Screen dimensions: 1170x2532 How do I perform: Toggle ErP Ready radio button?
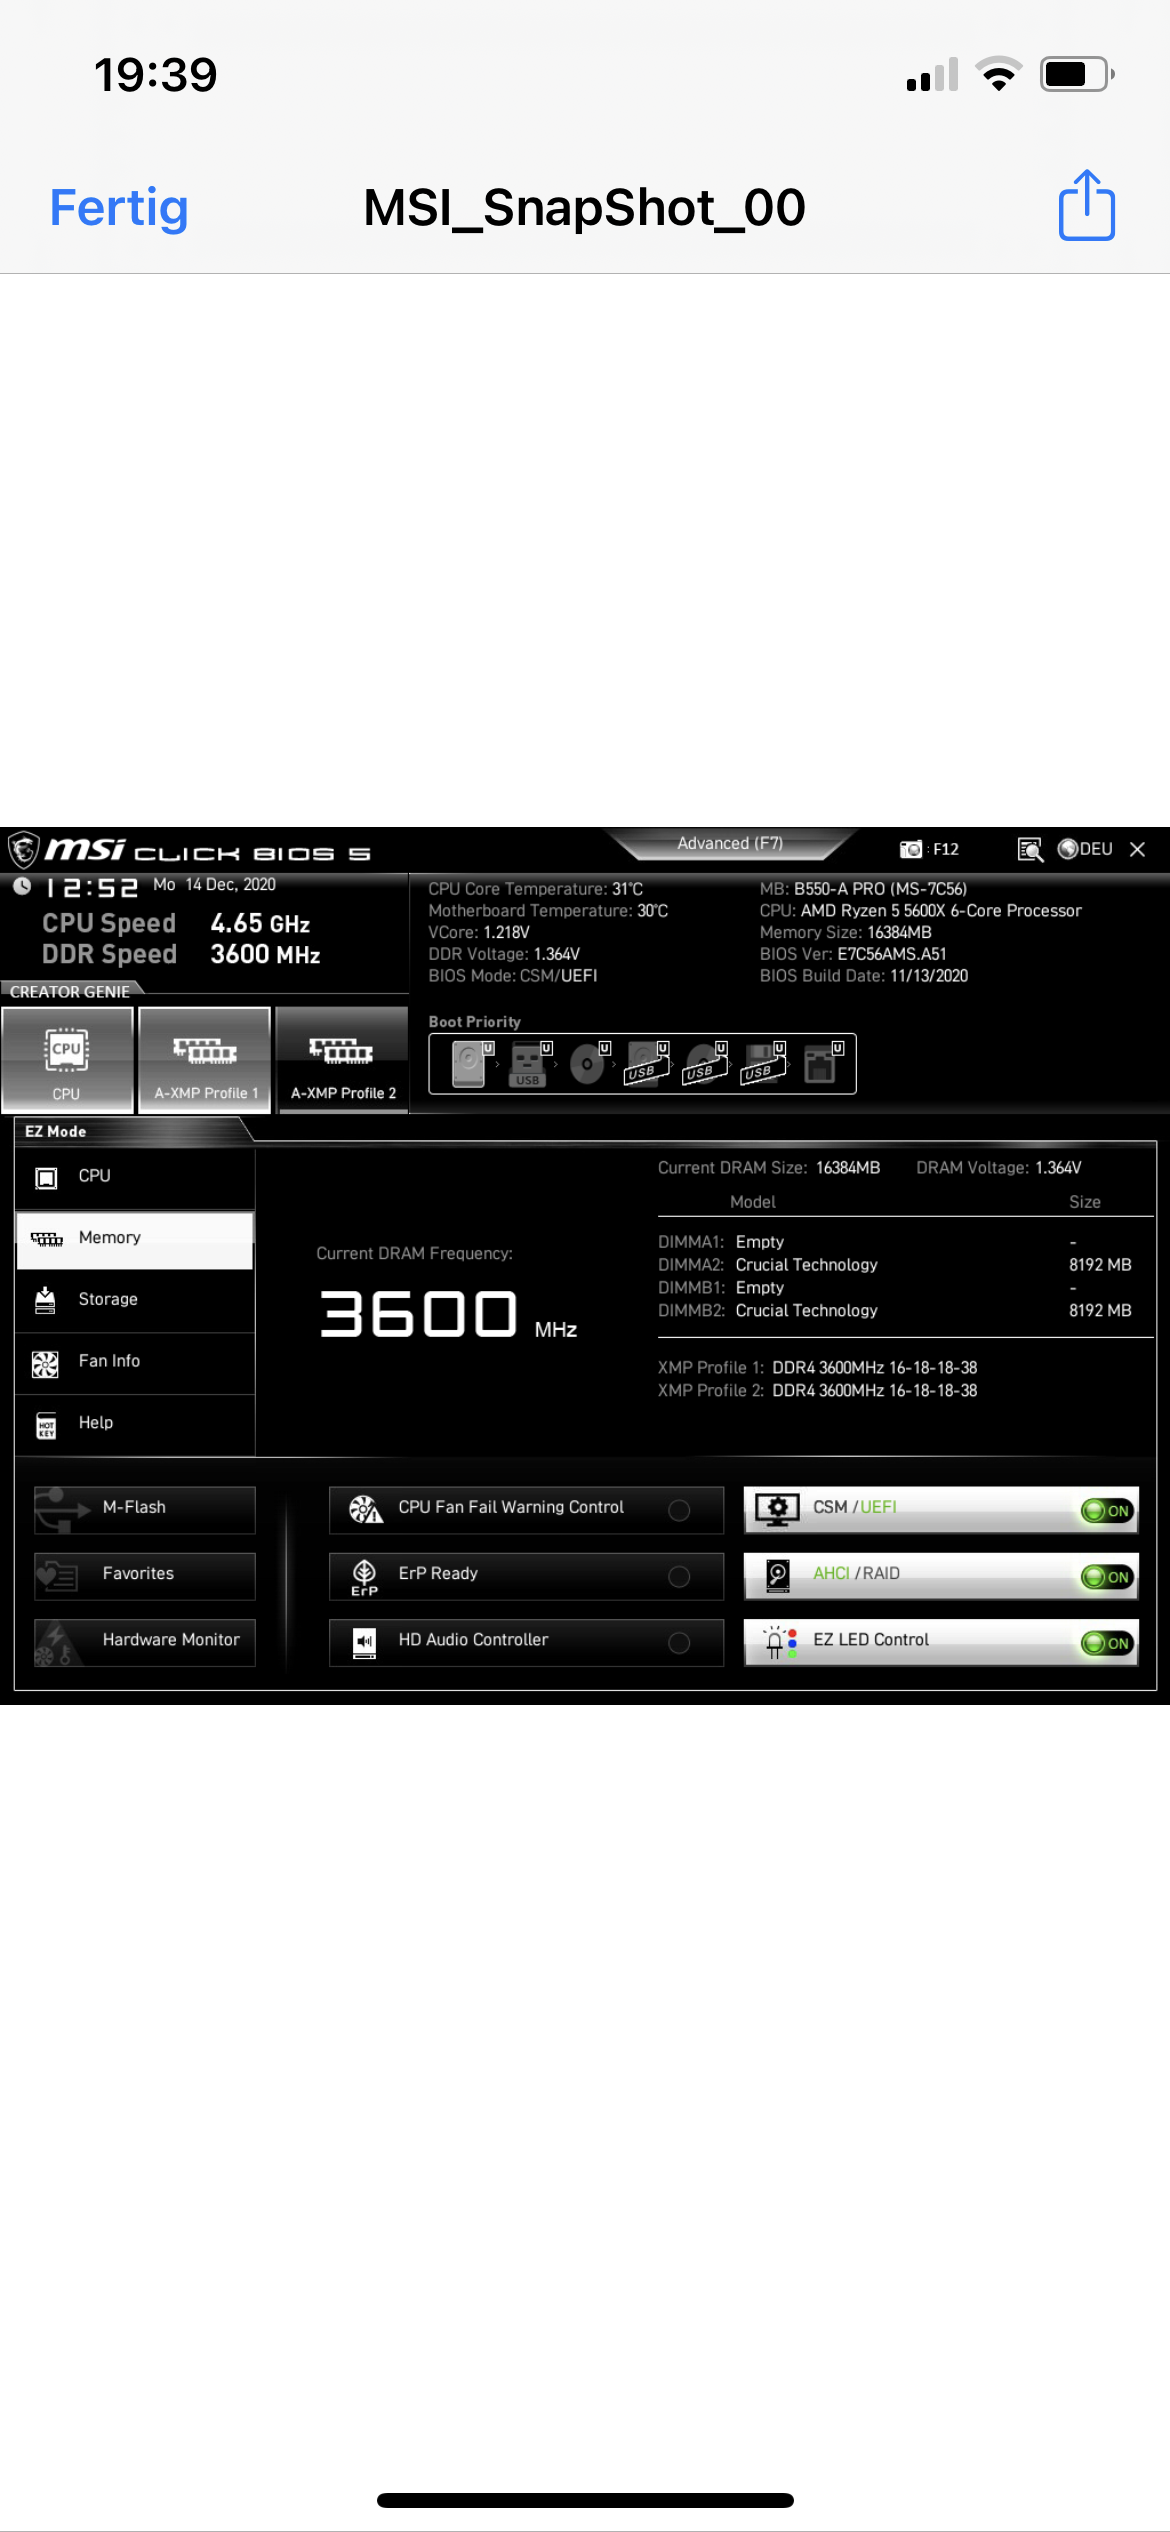click(x=679, y=1576)
